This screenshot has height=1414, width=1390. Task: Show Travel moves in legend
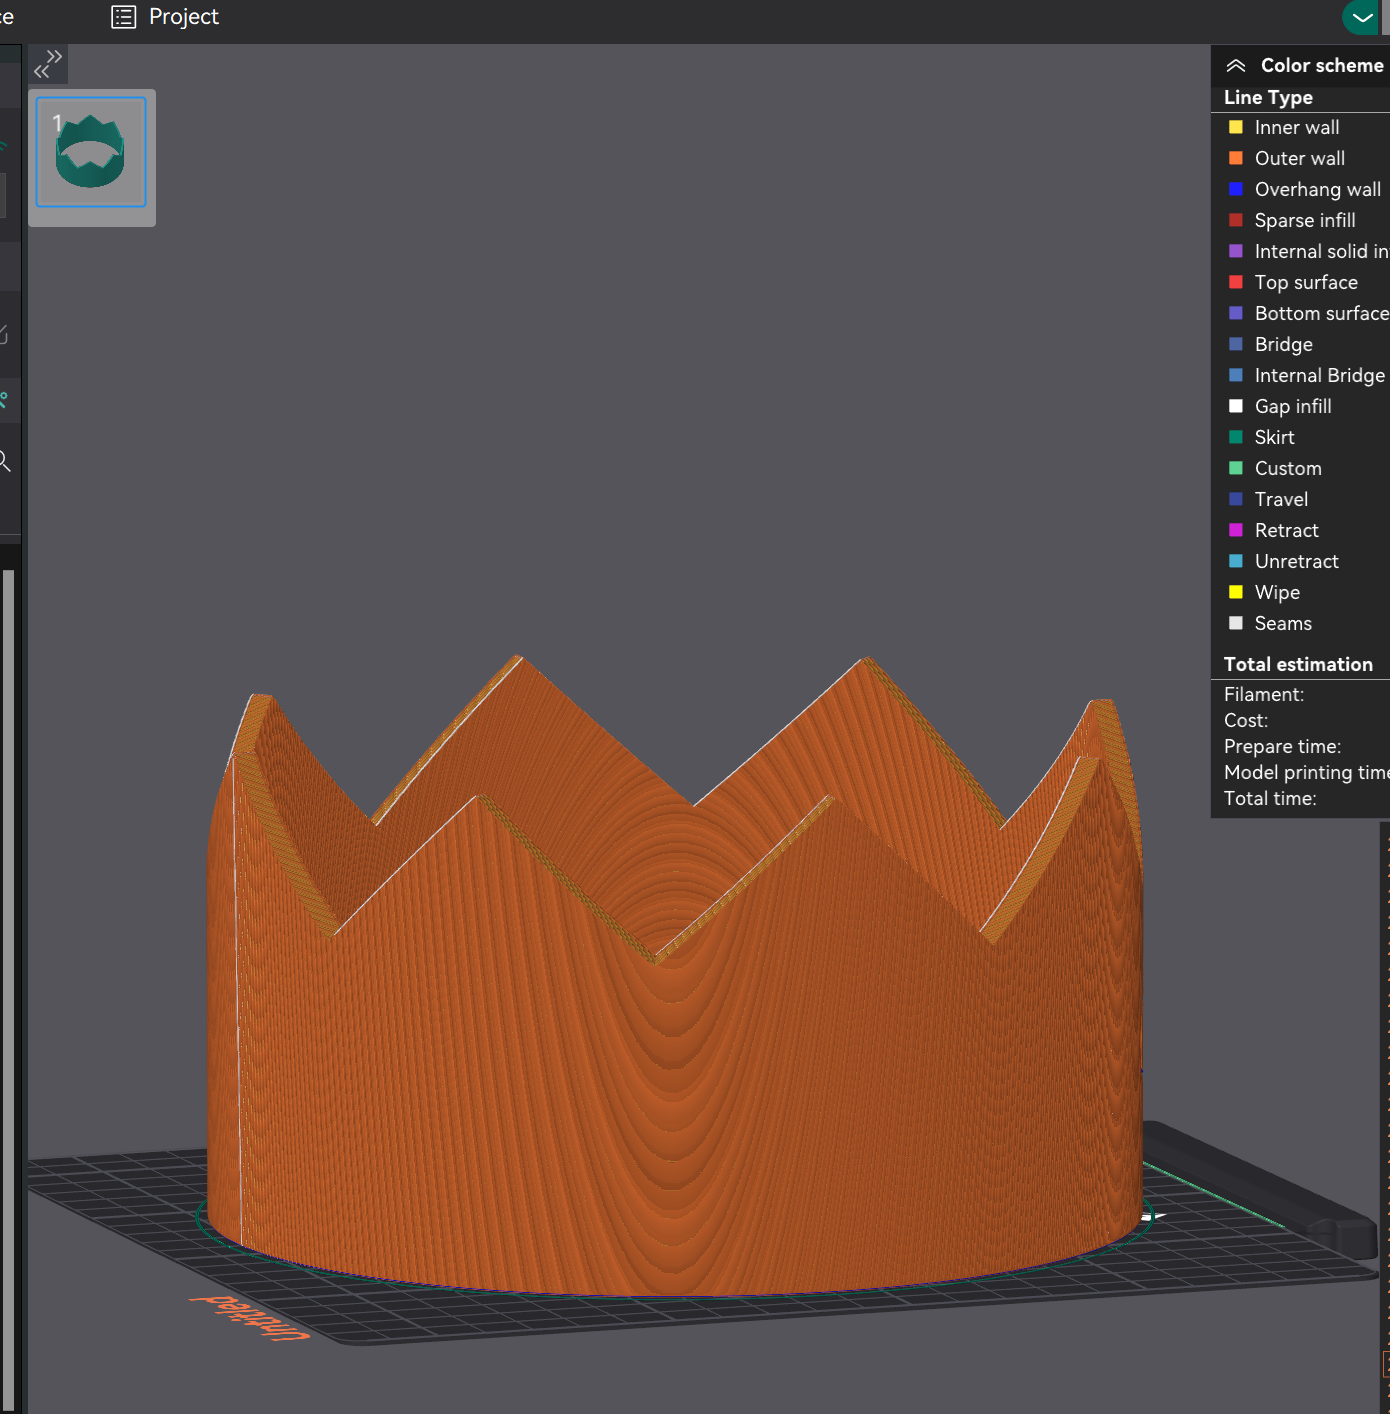[1268, 500]
